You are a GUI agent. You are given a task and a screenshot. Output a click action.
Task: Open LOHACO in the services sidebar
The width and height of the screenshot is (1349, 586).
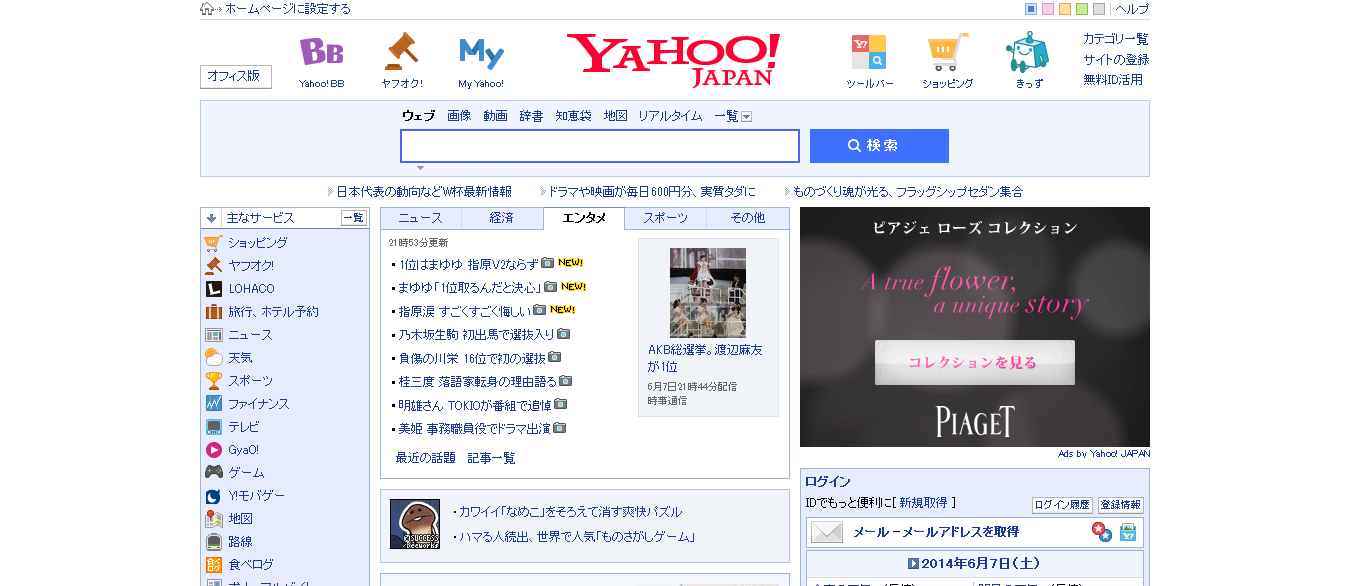[251, 289]
